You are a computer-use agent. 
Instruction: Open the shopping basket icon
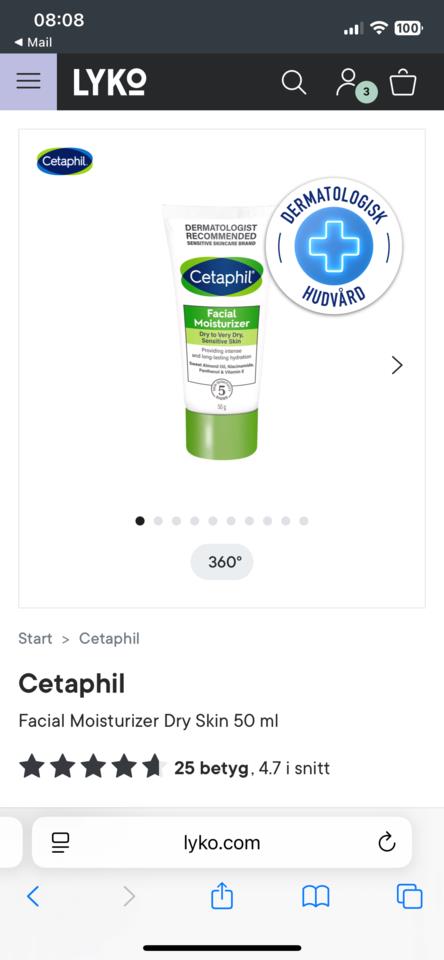[x=403, y=82]
